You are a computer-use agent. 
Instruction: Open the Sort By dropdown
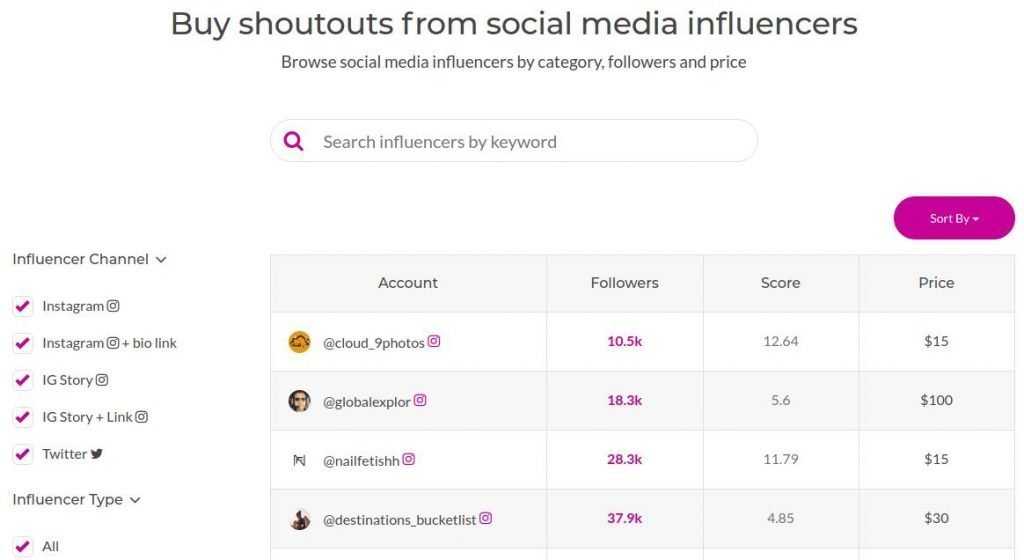[953, 218]
